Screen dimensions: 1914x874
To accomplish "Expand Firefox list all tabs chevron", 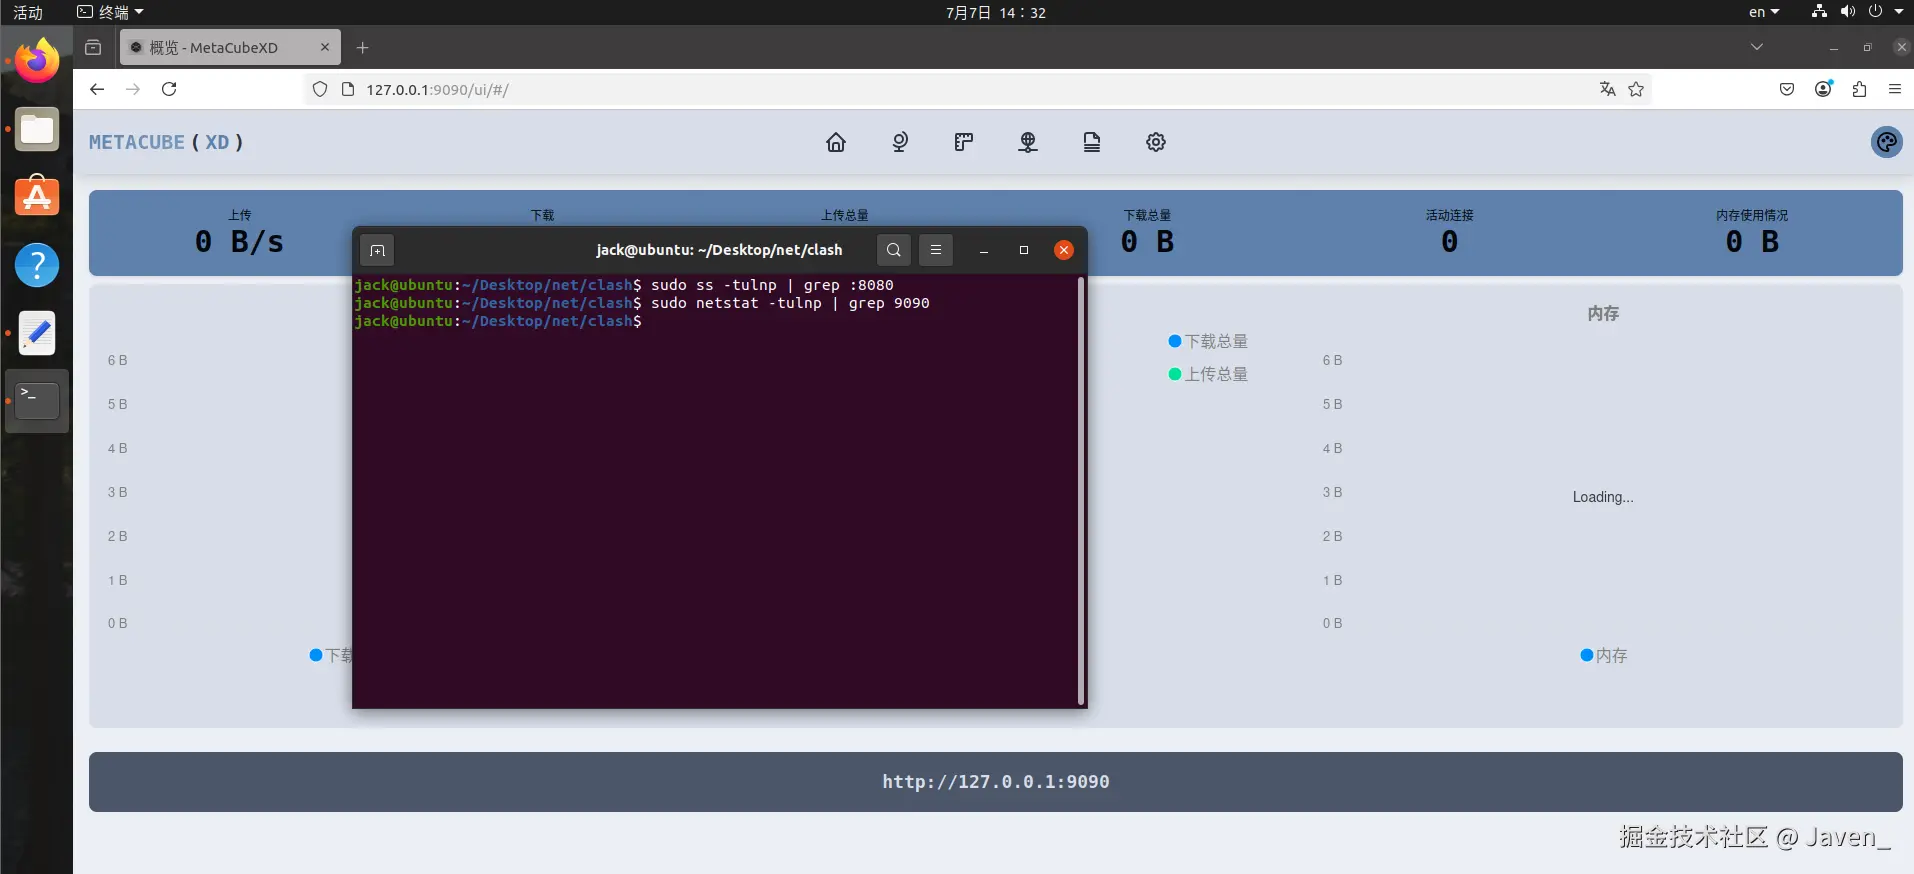I will [1756, 47].
